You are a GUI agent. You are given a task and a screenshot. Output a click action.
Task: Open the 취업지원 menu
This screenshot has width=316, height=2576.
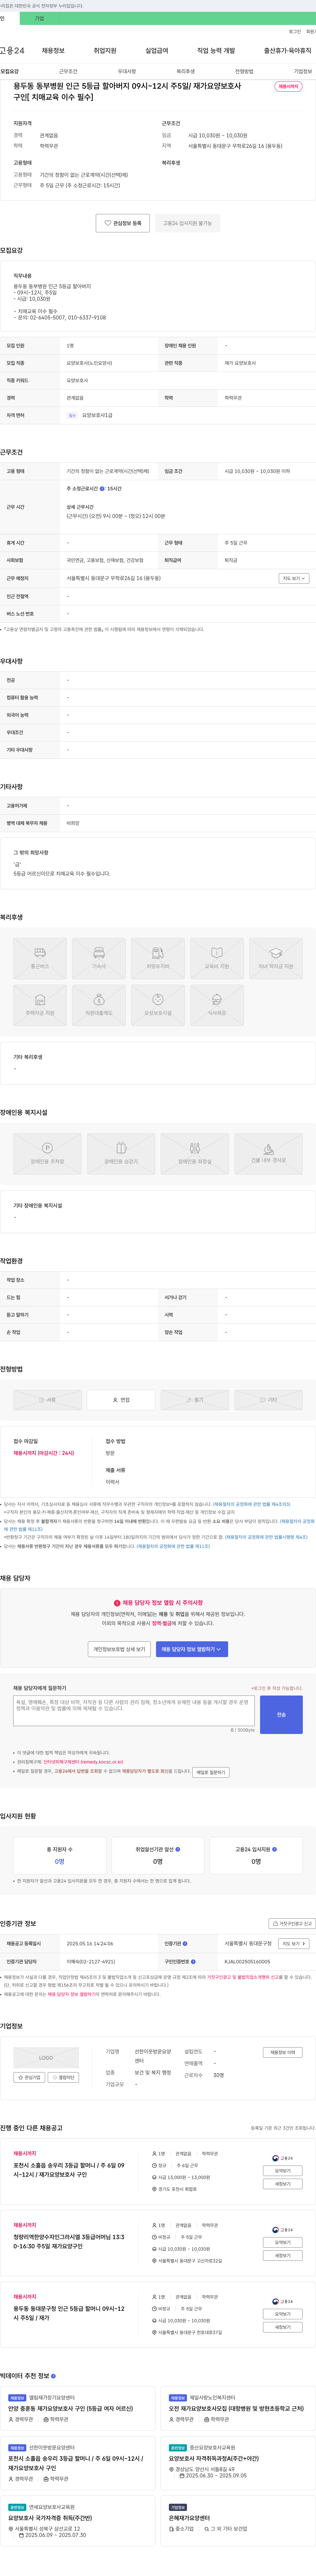pyautogui.click(x=105, y=51)
